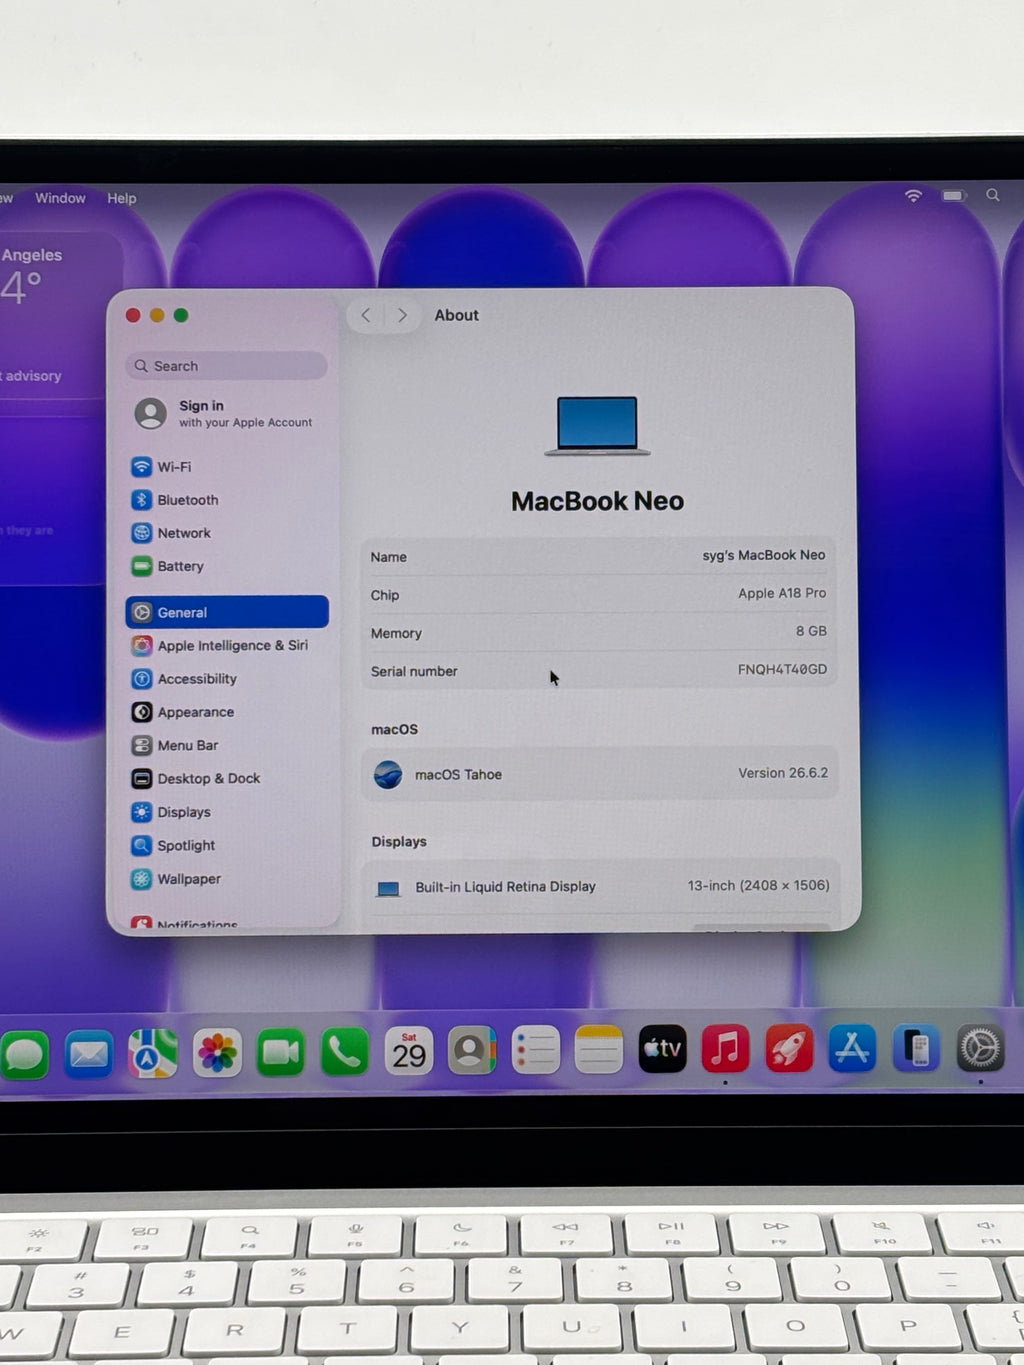Open System Settings from the Dock
This screenshot has width=1024, height=1365.
click(x=980, y=1049)
